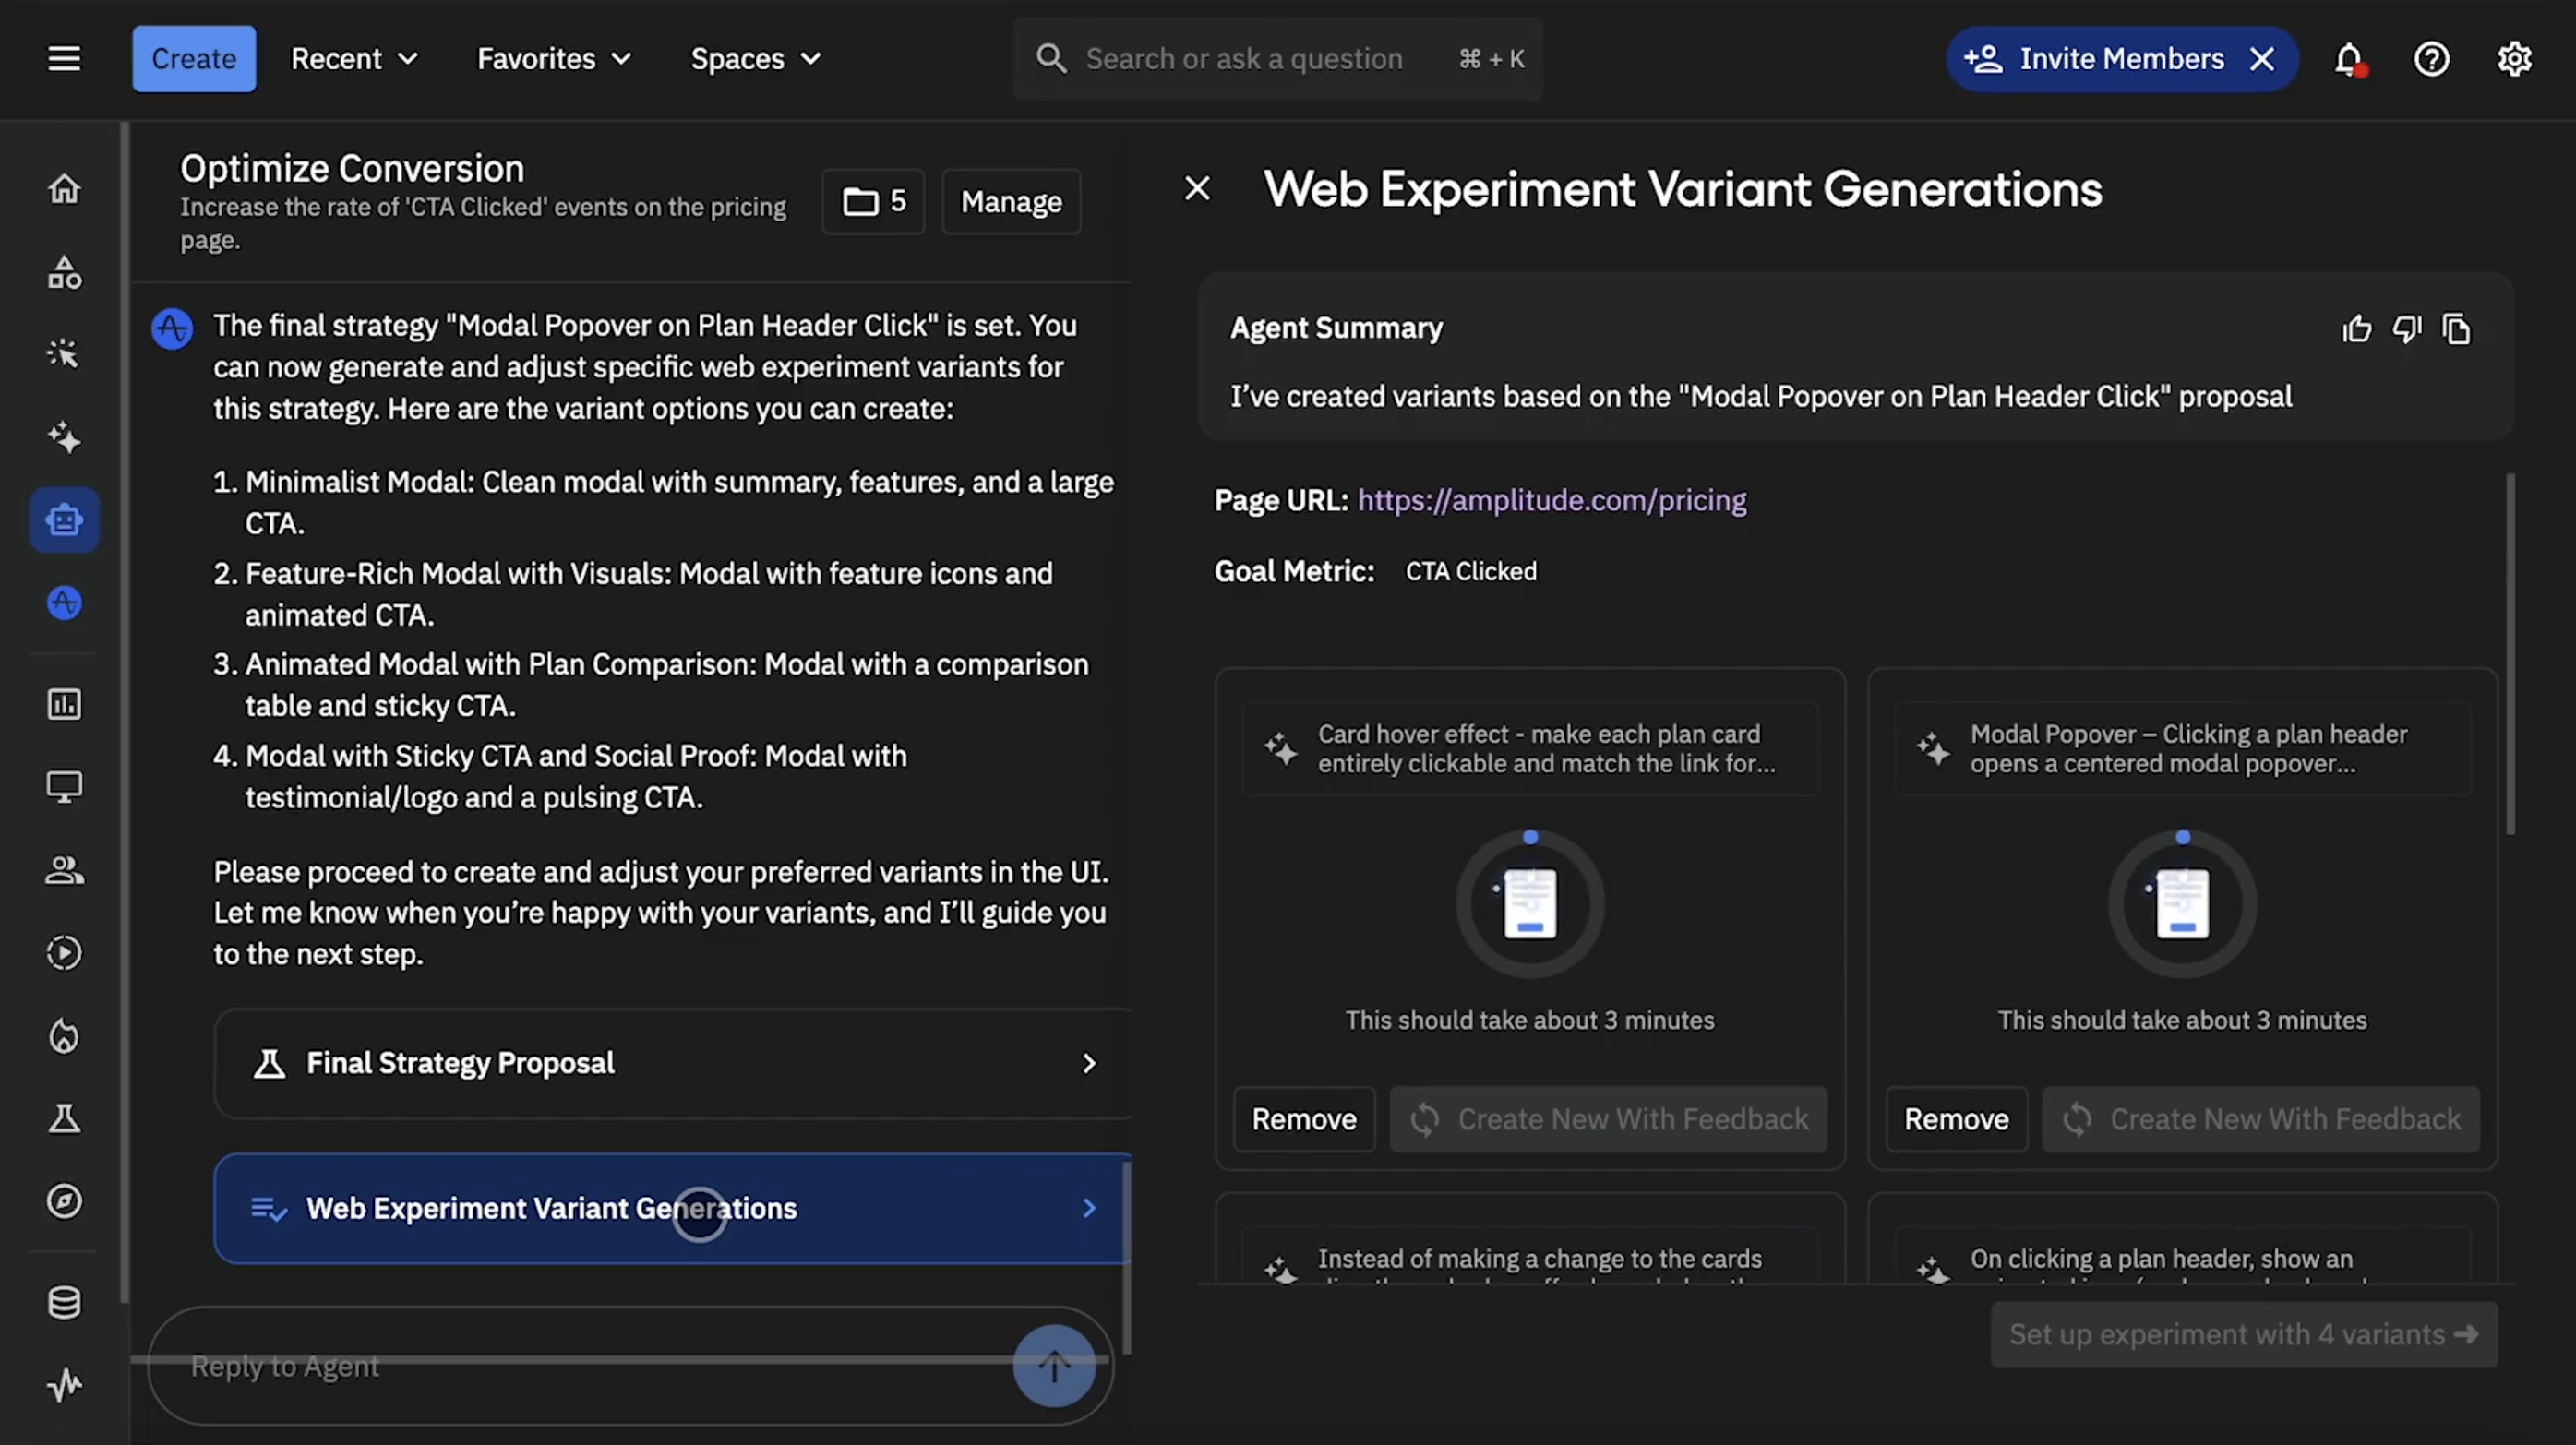Open the session replay play icon
The height and width of the screenshot is (1445, 2576).
point(64,953)
